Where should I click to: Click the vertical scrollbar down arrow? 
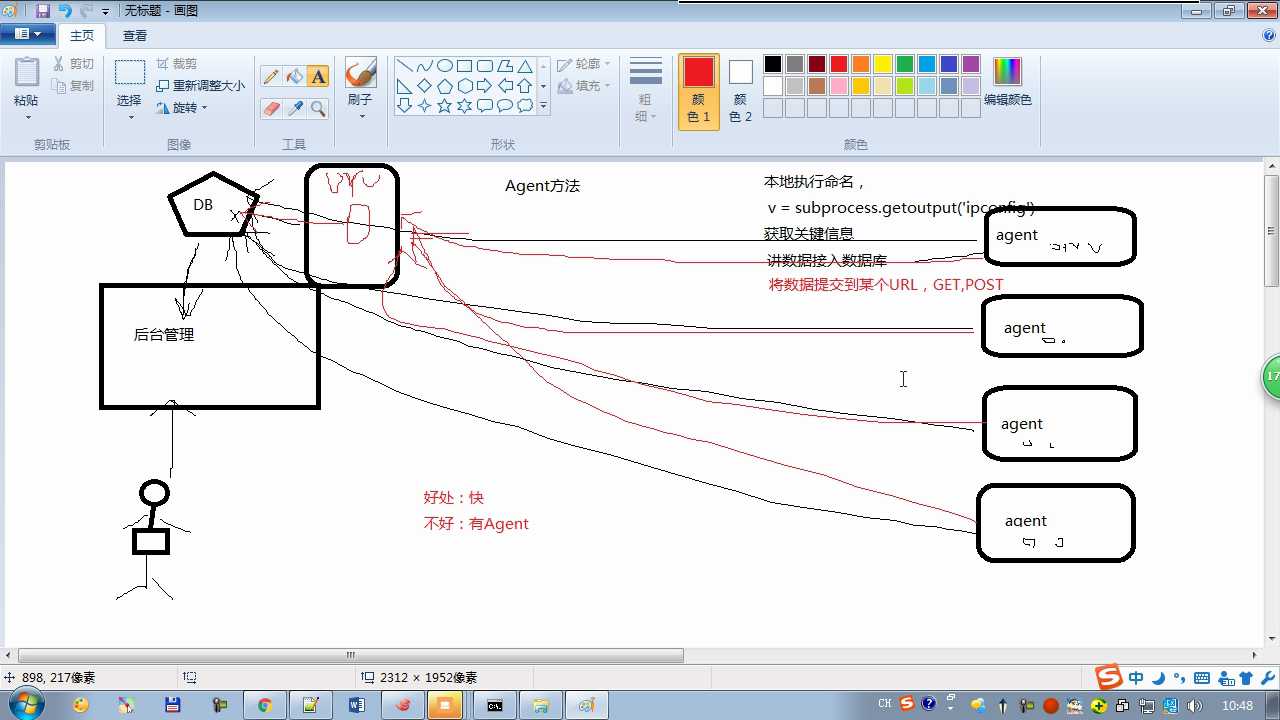click(1272, 638)
